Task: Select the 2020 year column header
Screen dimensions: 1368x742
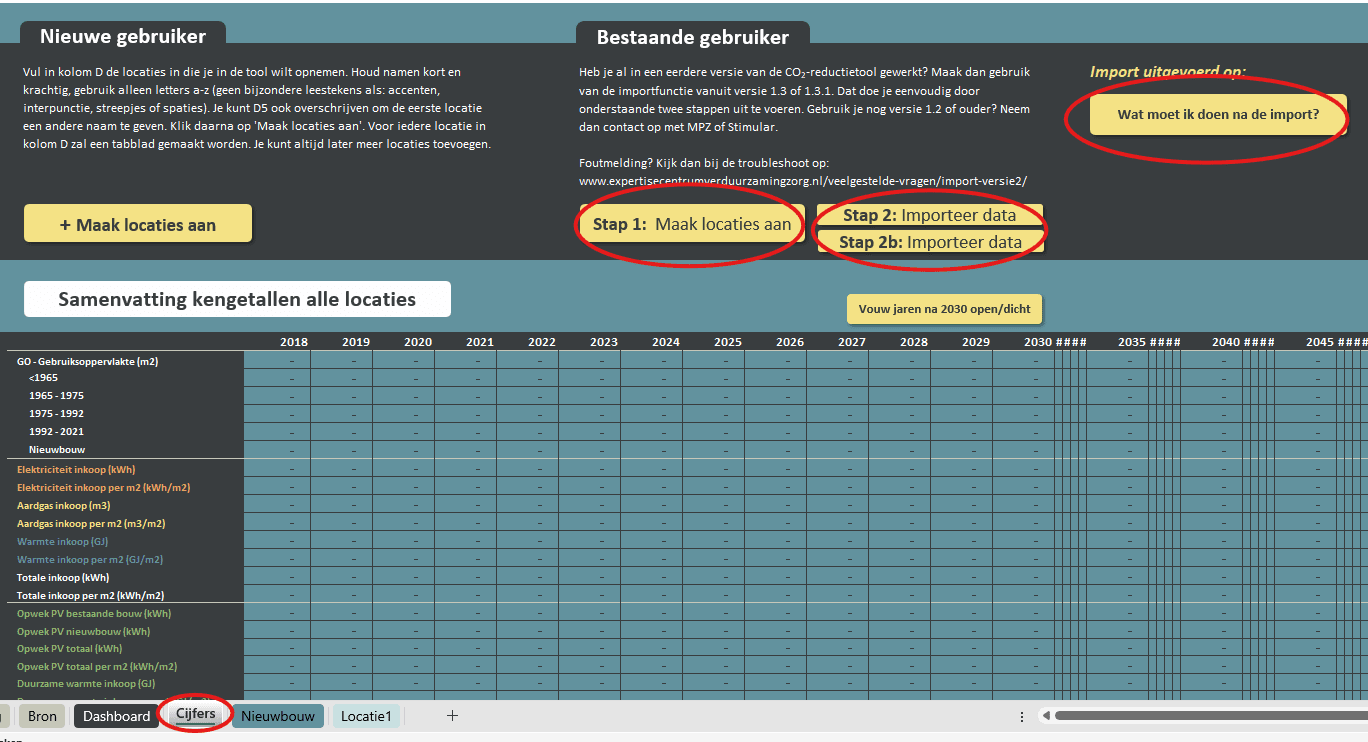Action: [418, 342]
